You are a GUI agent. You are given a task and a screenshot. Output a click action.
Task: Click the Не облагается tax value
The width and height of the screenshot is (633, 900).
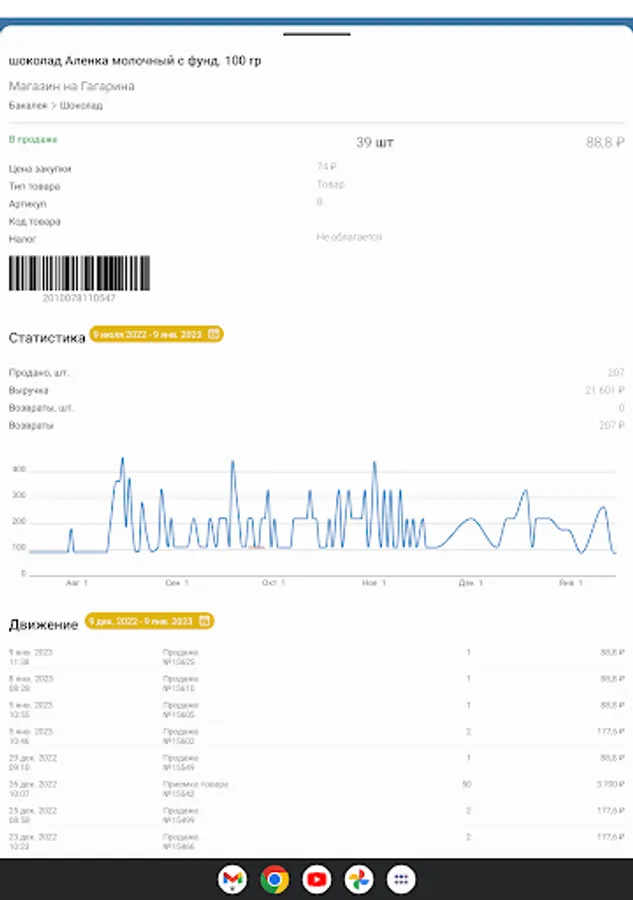349,236
